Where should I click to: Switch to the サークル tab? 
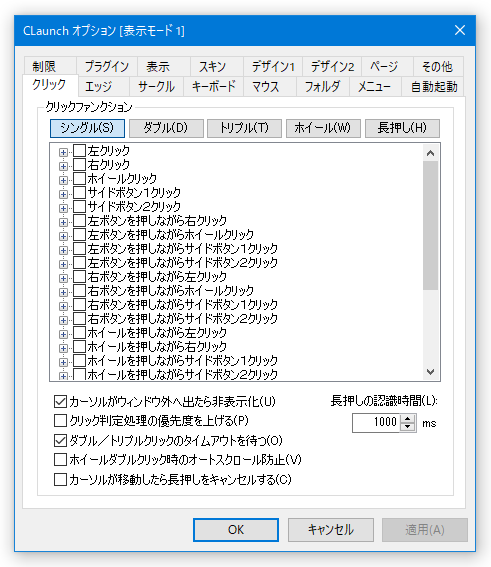click(156, 87)
